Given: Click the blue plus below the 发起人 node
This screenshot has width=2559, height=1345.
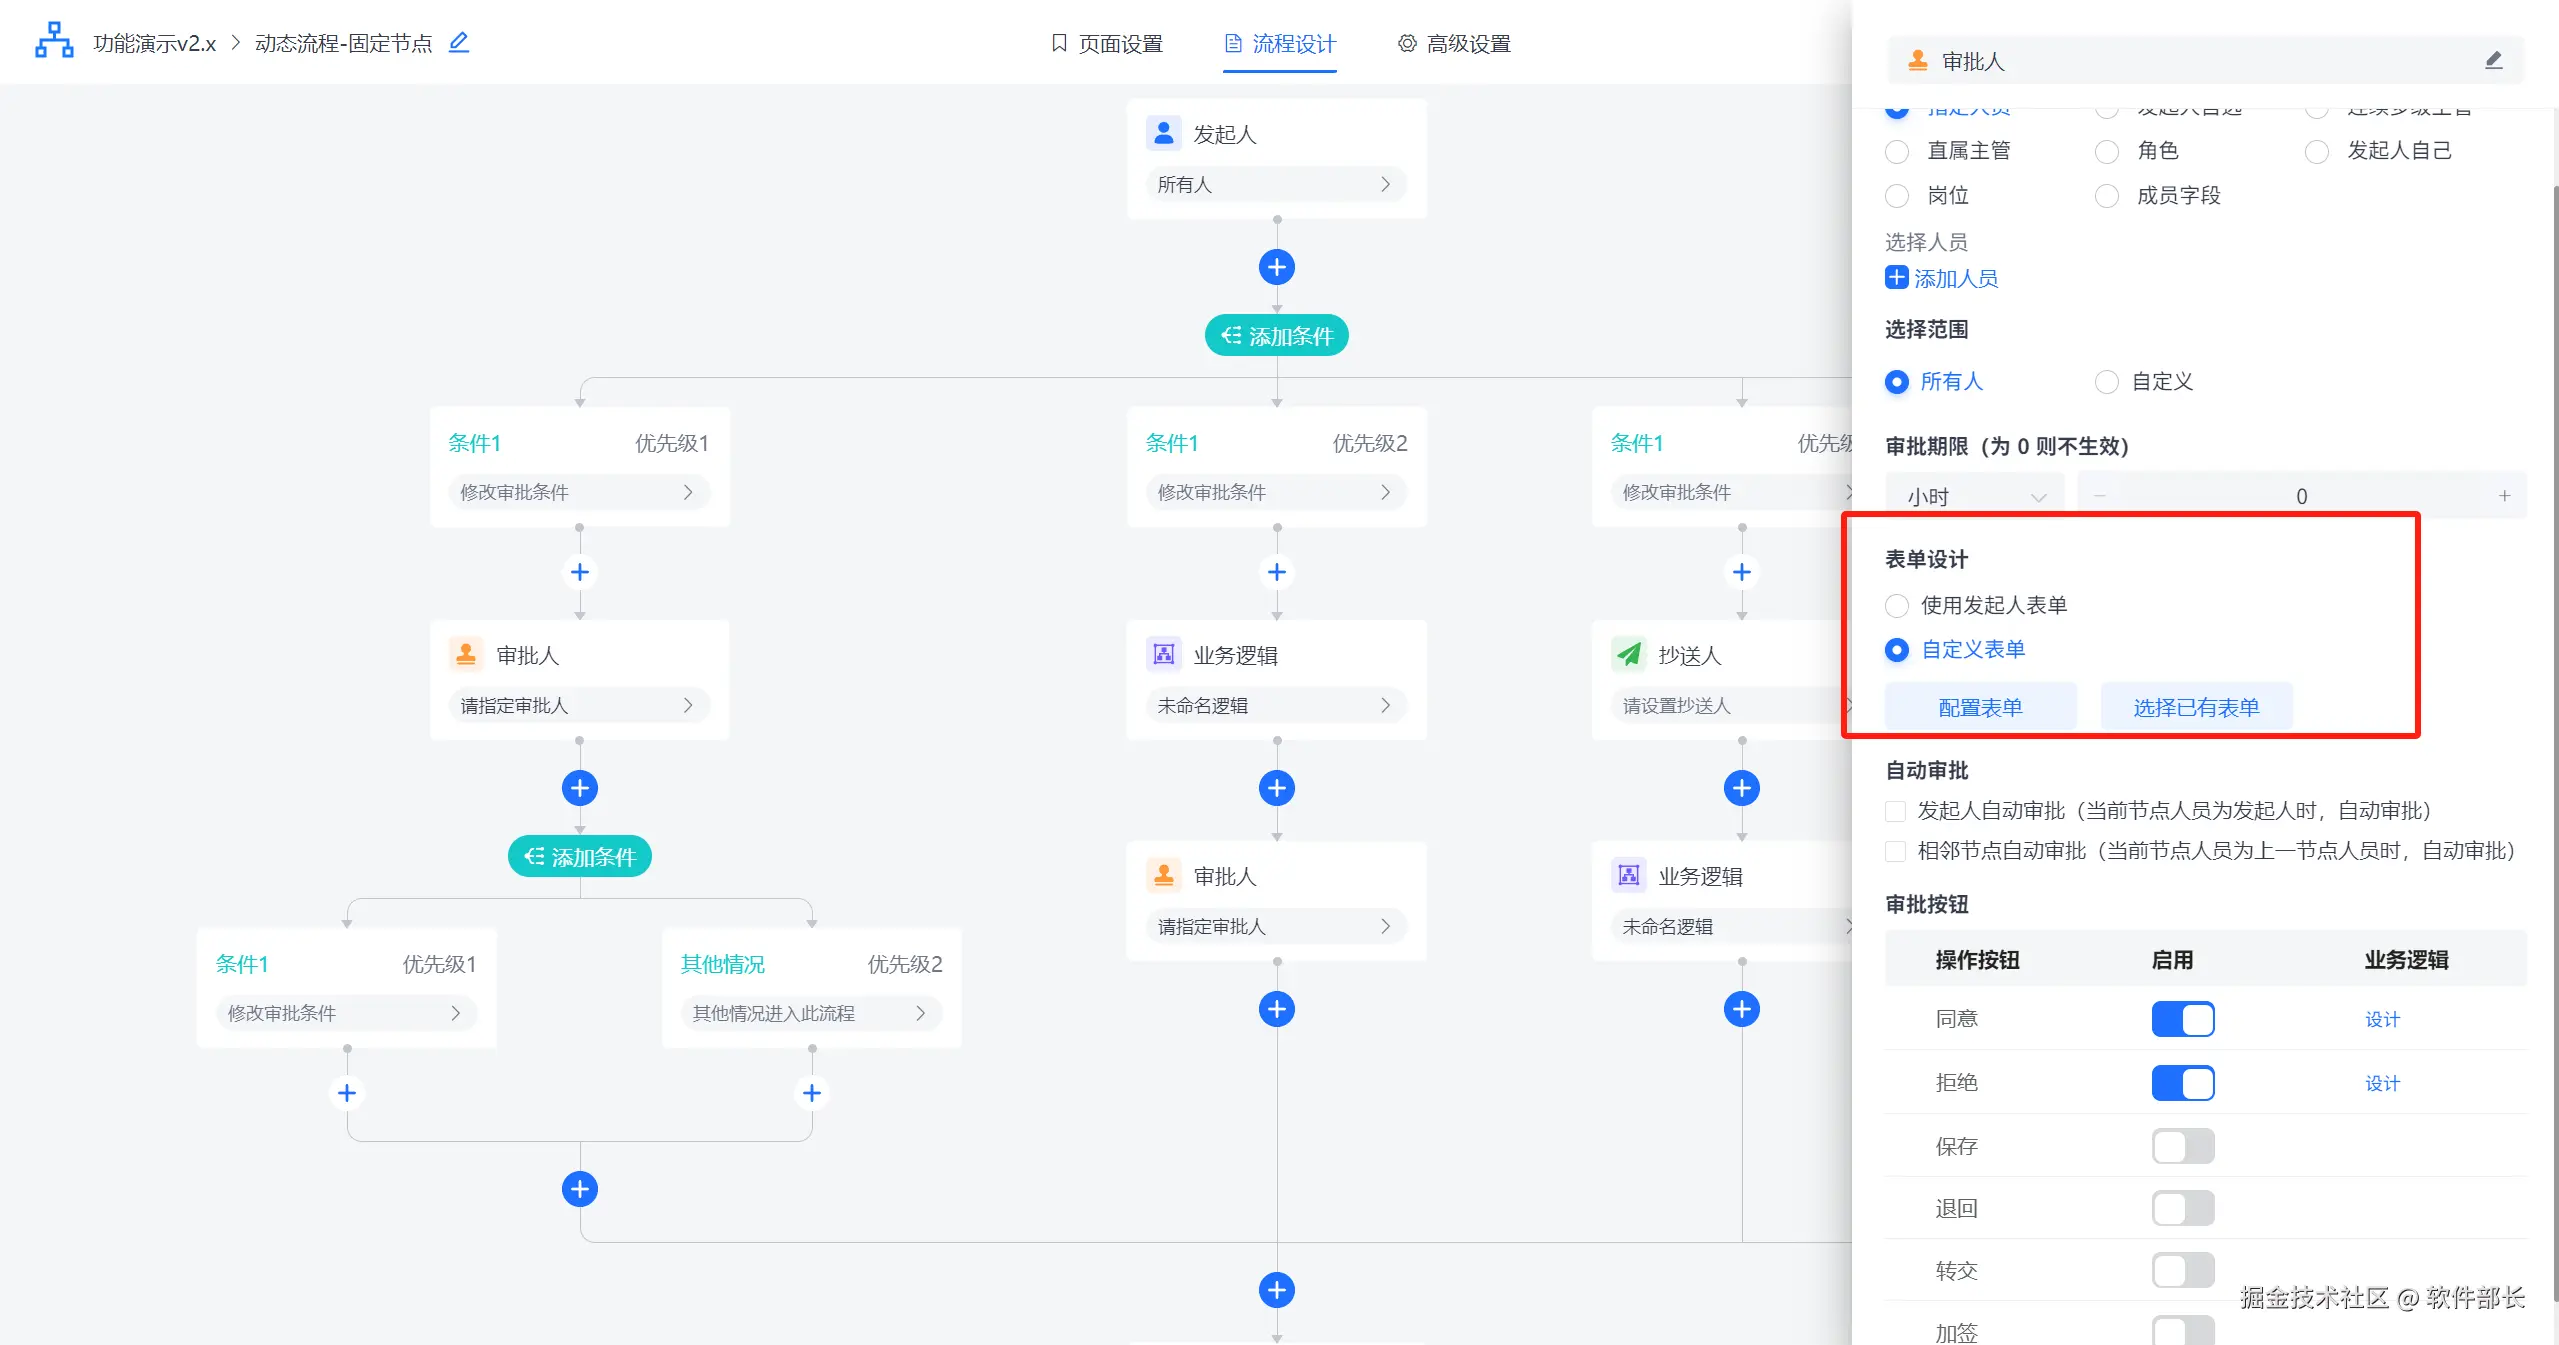Looking at the screenshot, I should [x=1276, y=267].
